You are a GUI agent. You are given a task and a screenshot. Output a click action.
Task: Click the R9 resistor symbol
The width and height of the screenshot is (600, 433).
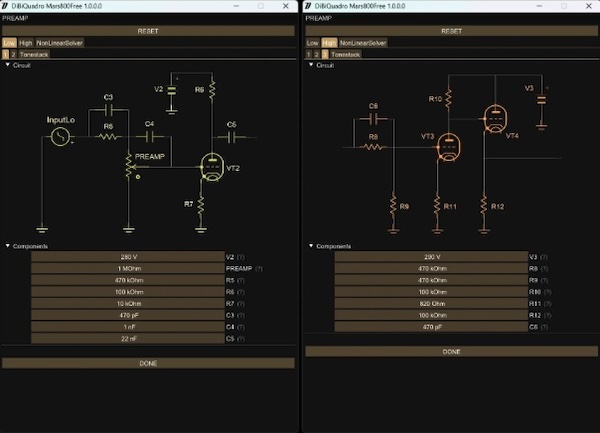click(393, 207)
